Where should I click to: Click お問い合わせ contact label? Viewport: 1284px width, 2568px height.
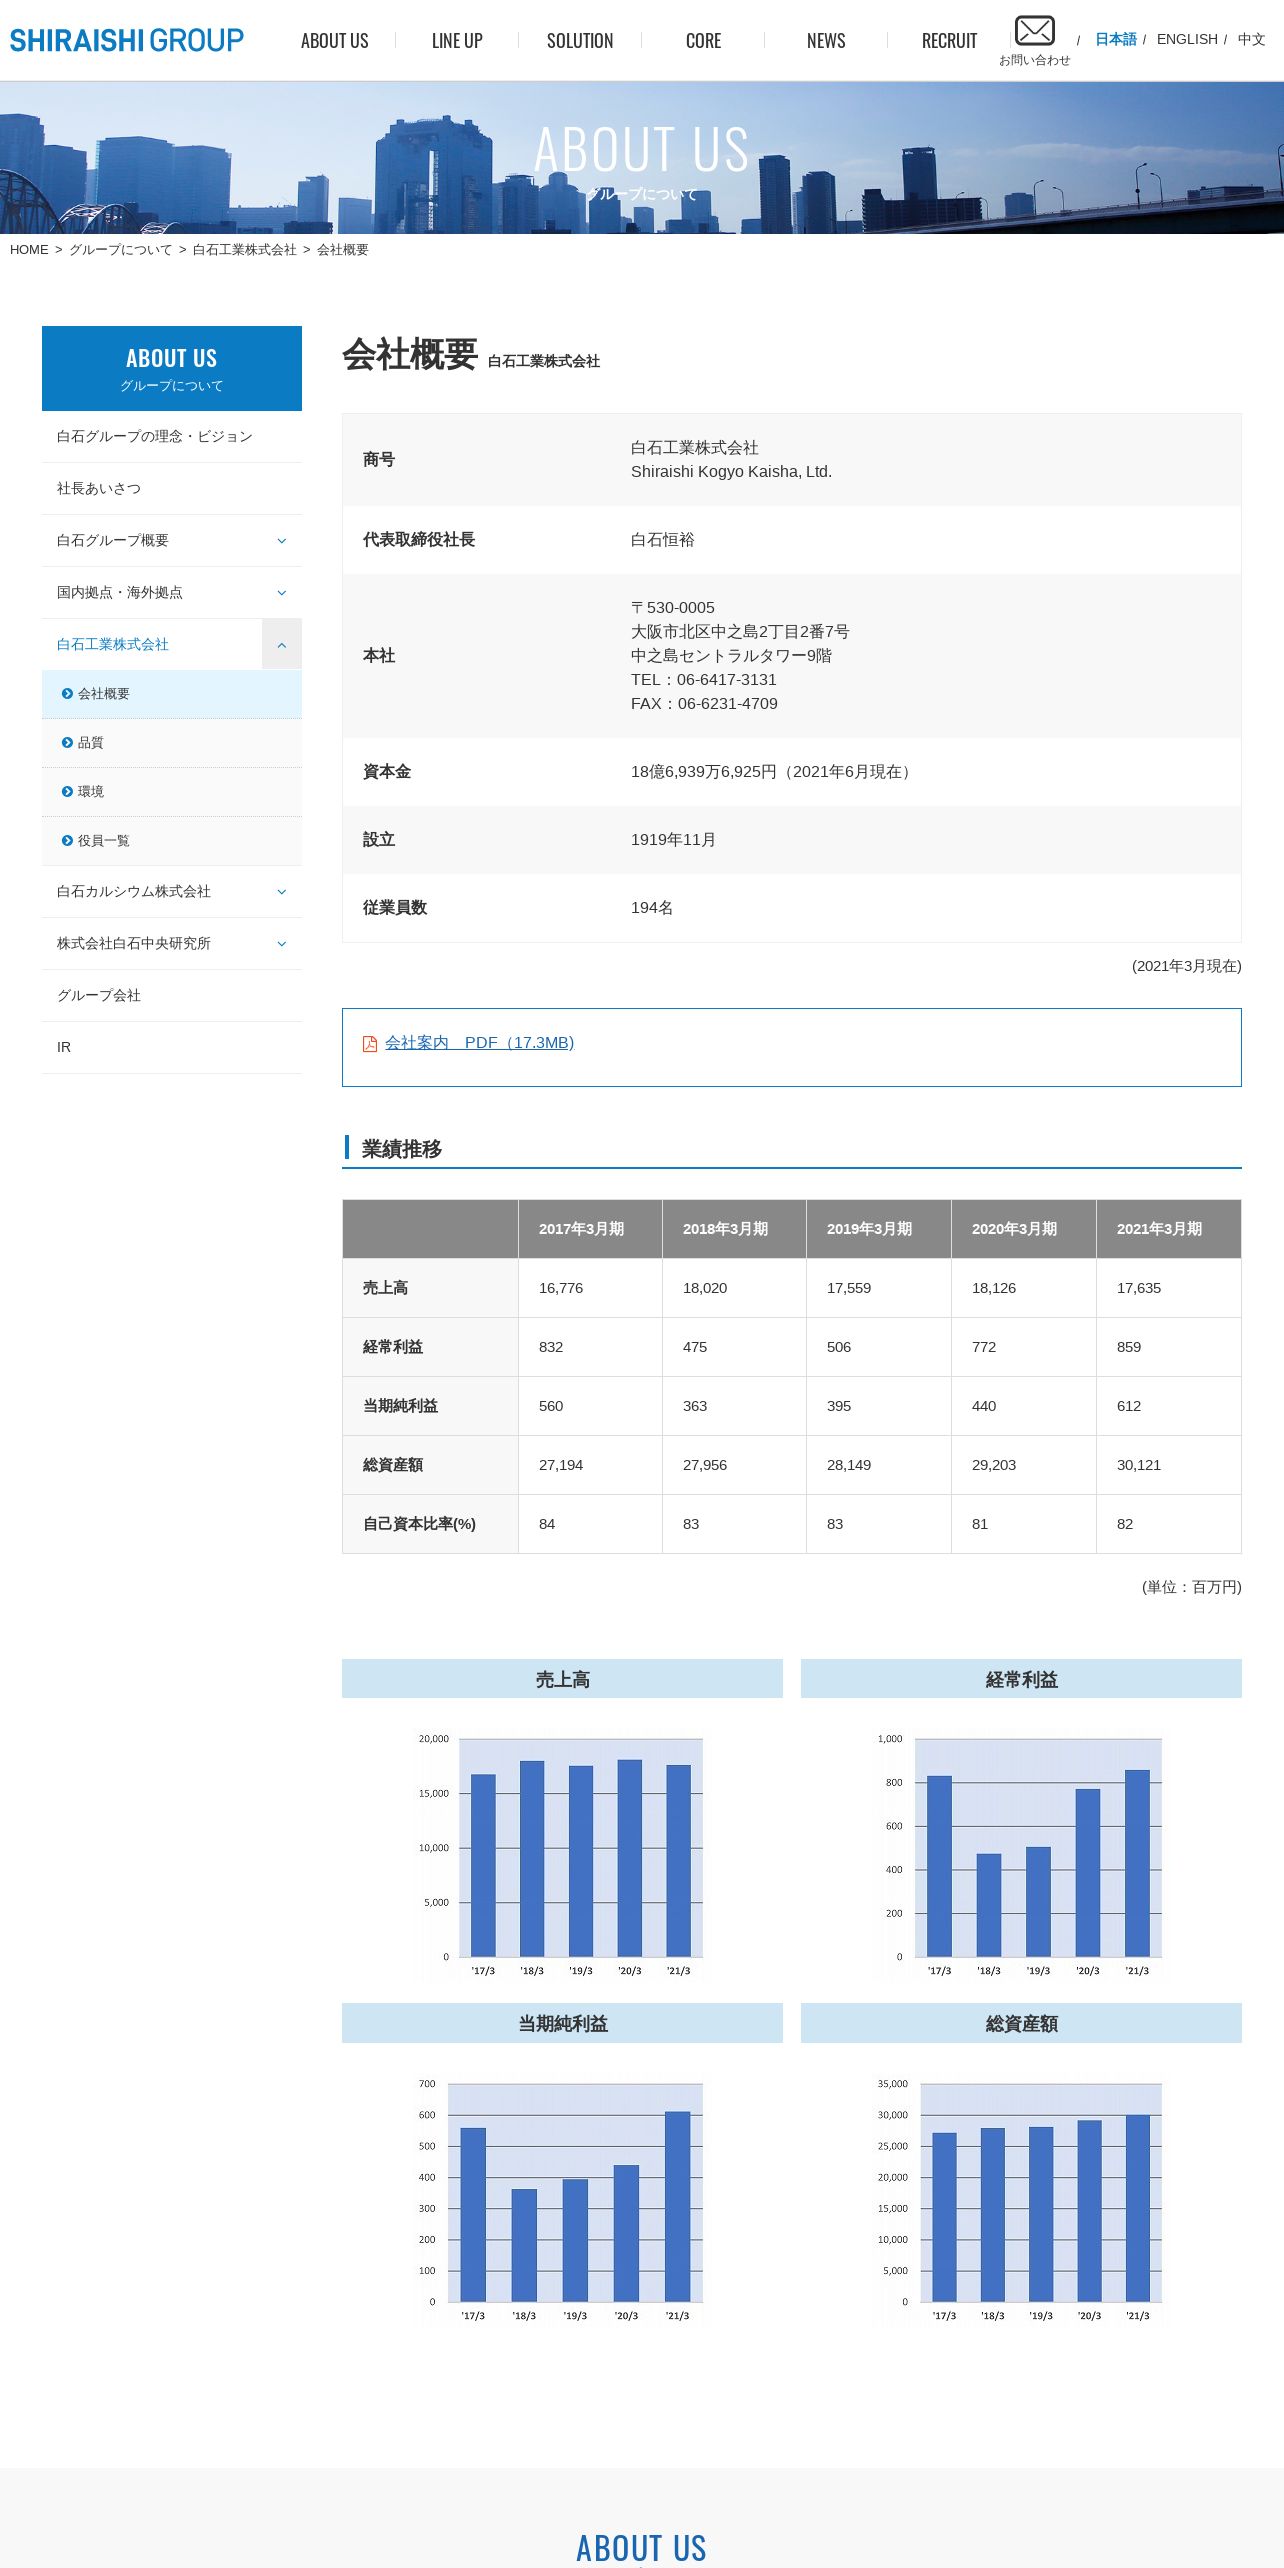coord(1034,61)
